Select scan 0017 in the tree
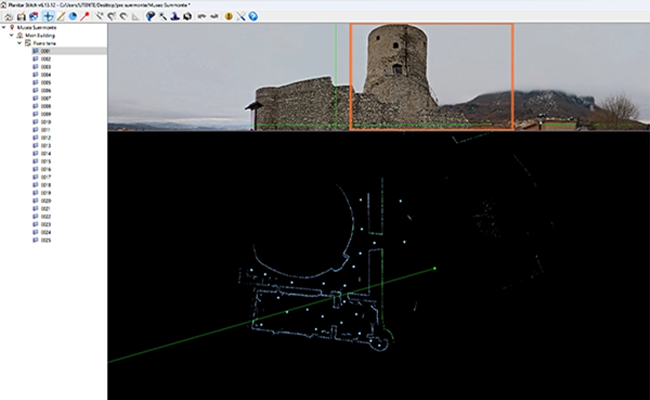The width and height of the screenshot is (650, 400). coord(46,177)
